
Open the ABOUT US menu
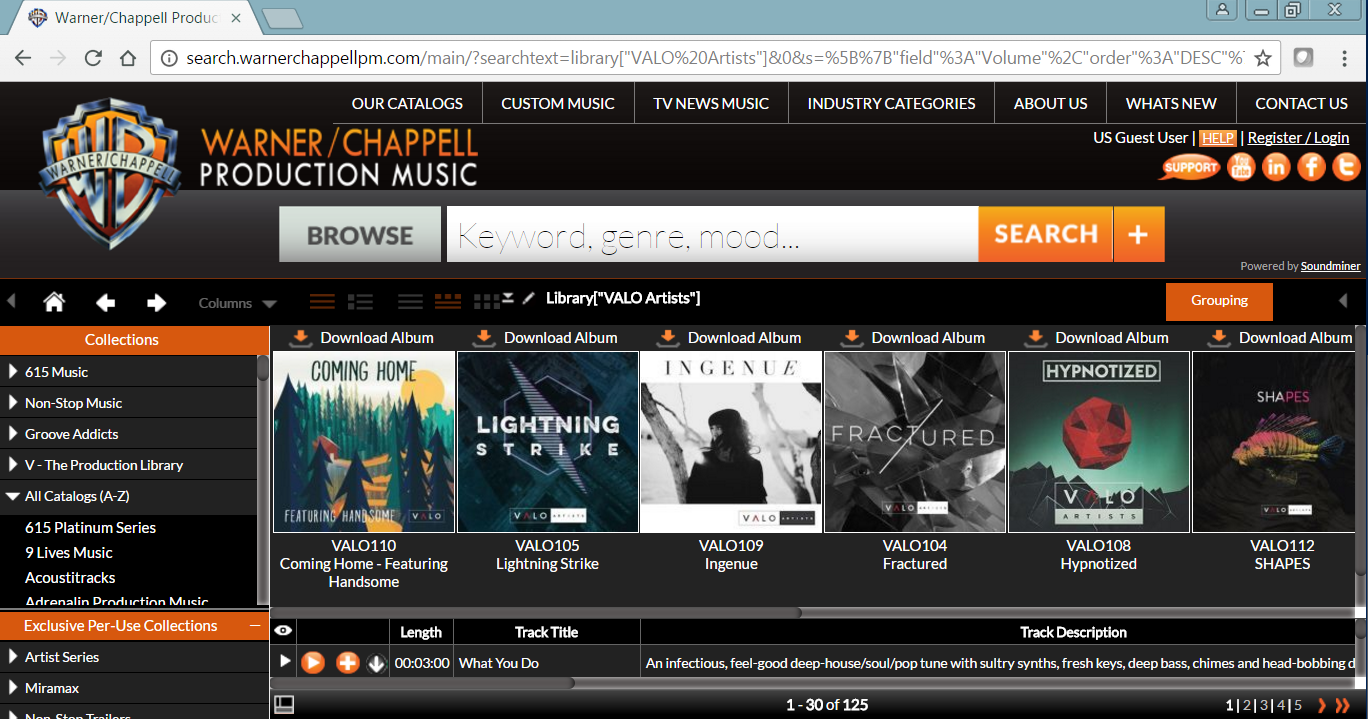pos(1050,103)
